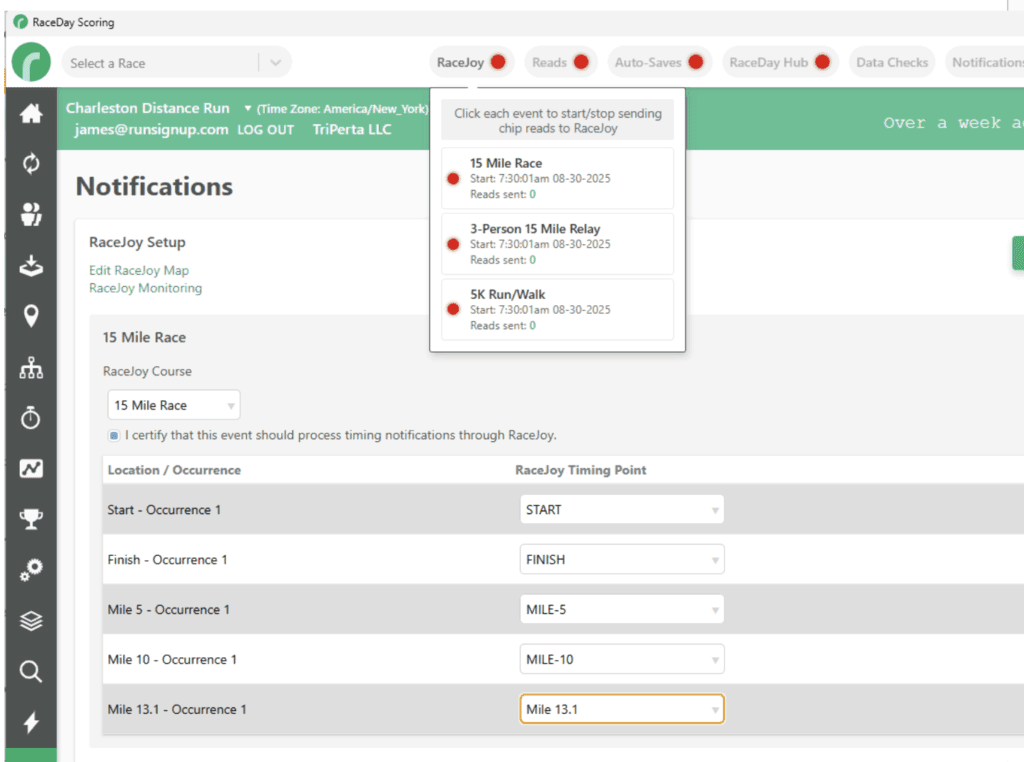Click the Location / Occurrence column header
The width and height of the screenshot is (1024, 762).
pos(174,470)
